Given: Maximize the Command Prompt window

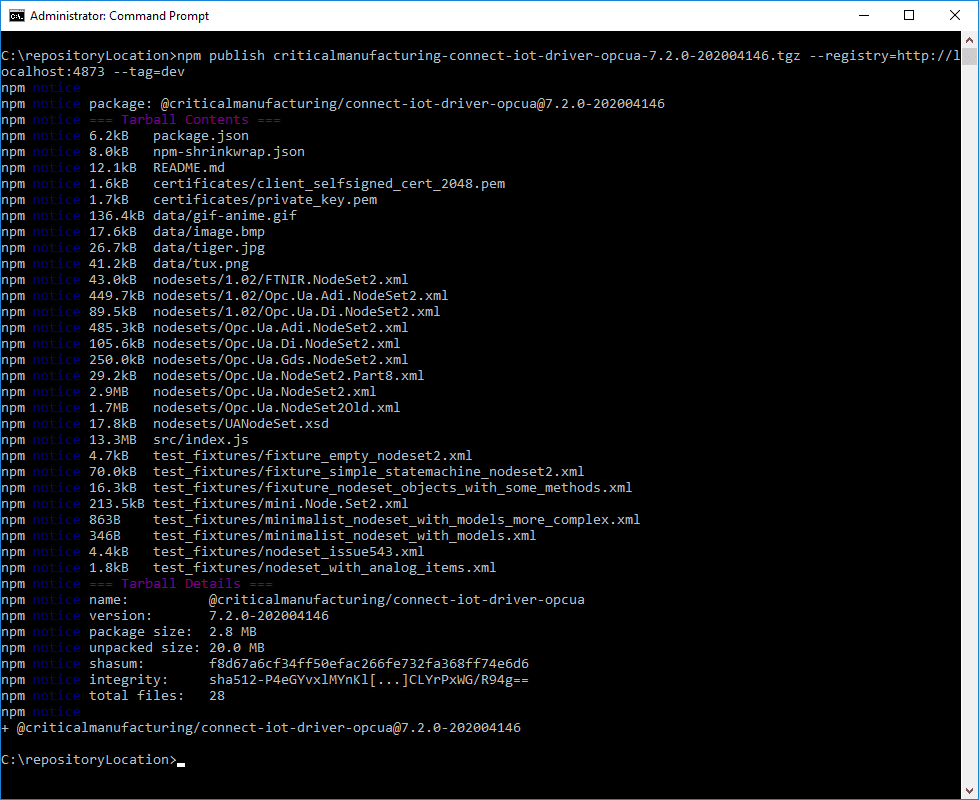Looking at the screenshot, I should [x=909, y=16].
